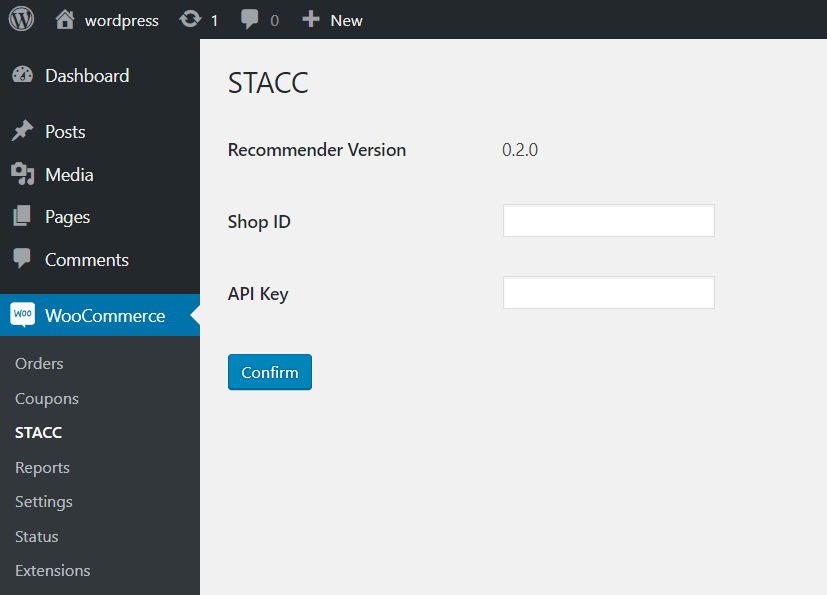Open the Extensions submenu link
Screen dimensions: 827x595
pyautogui.click(x=52, y=571)
